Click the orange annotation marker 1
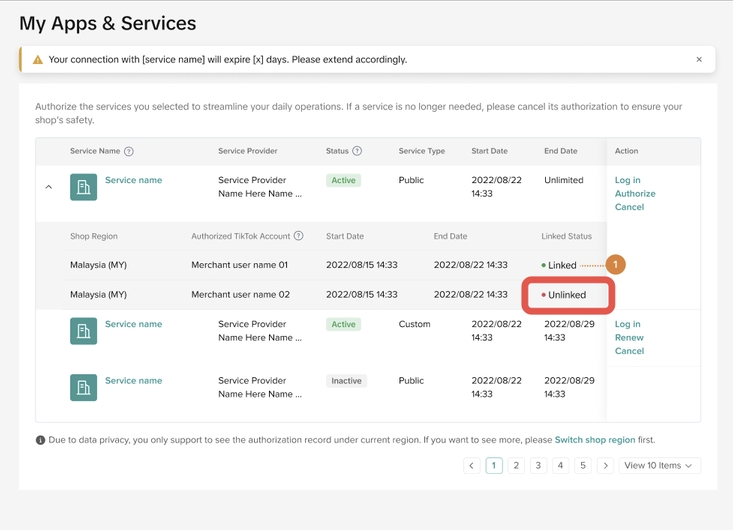This screenshot has height=530, width=733. (616, 265)
